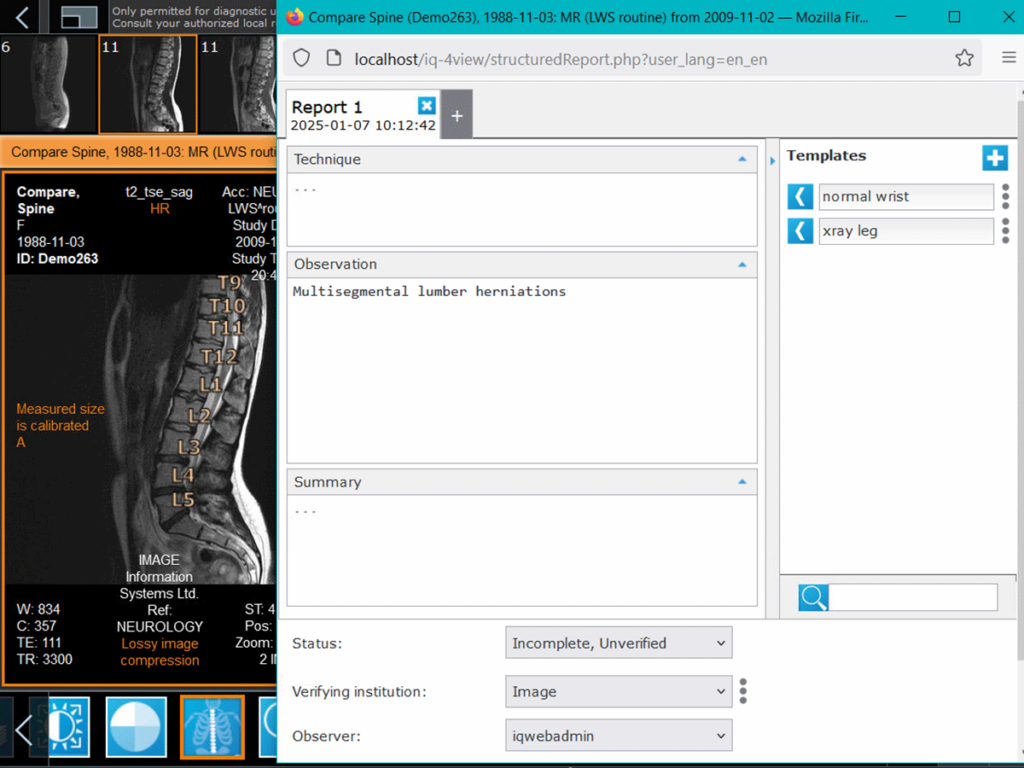This screenshot has height=768, width=1024.
Task: Click the t2_tse_sag series label
Action: pyautogui.click(x=159, y=192)
